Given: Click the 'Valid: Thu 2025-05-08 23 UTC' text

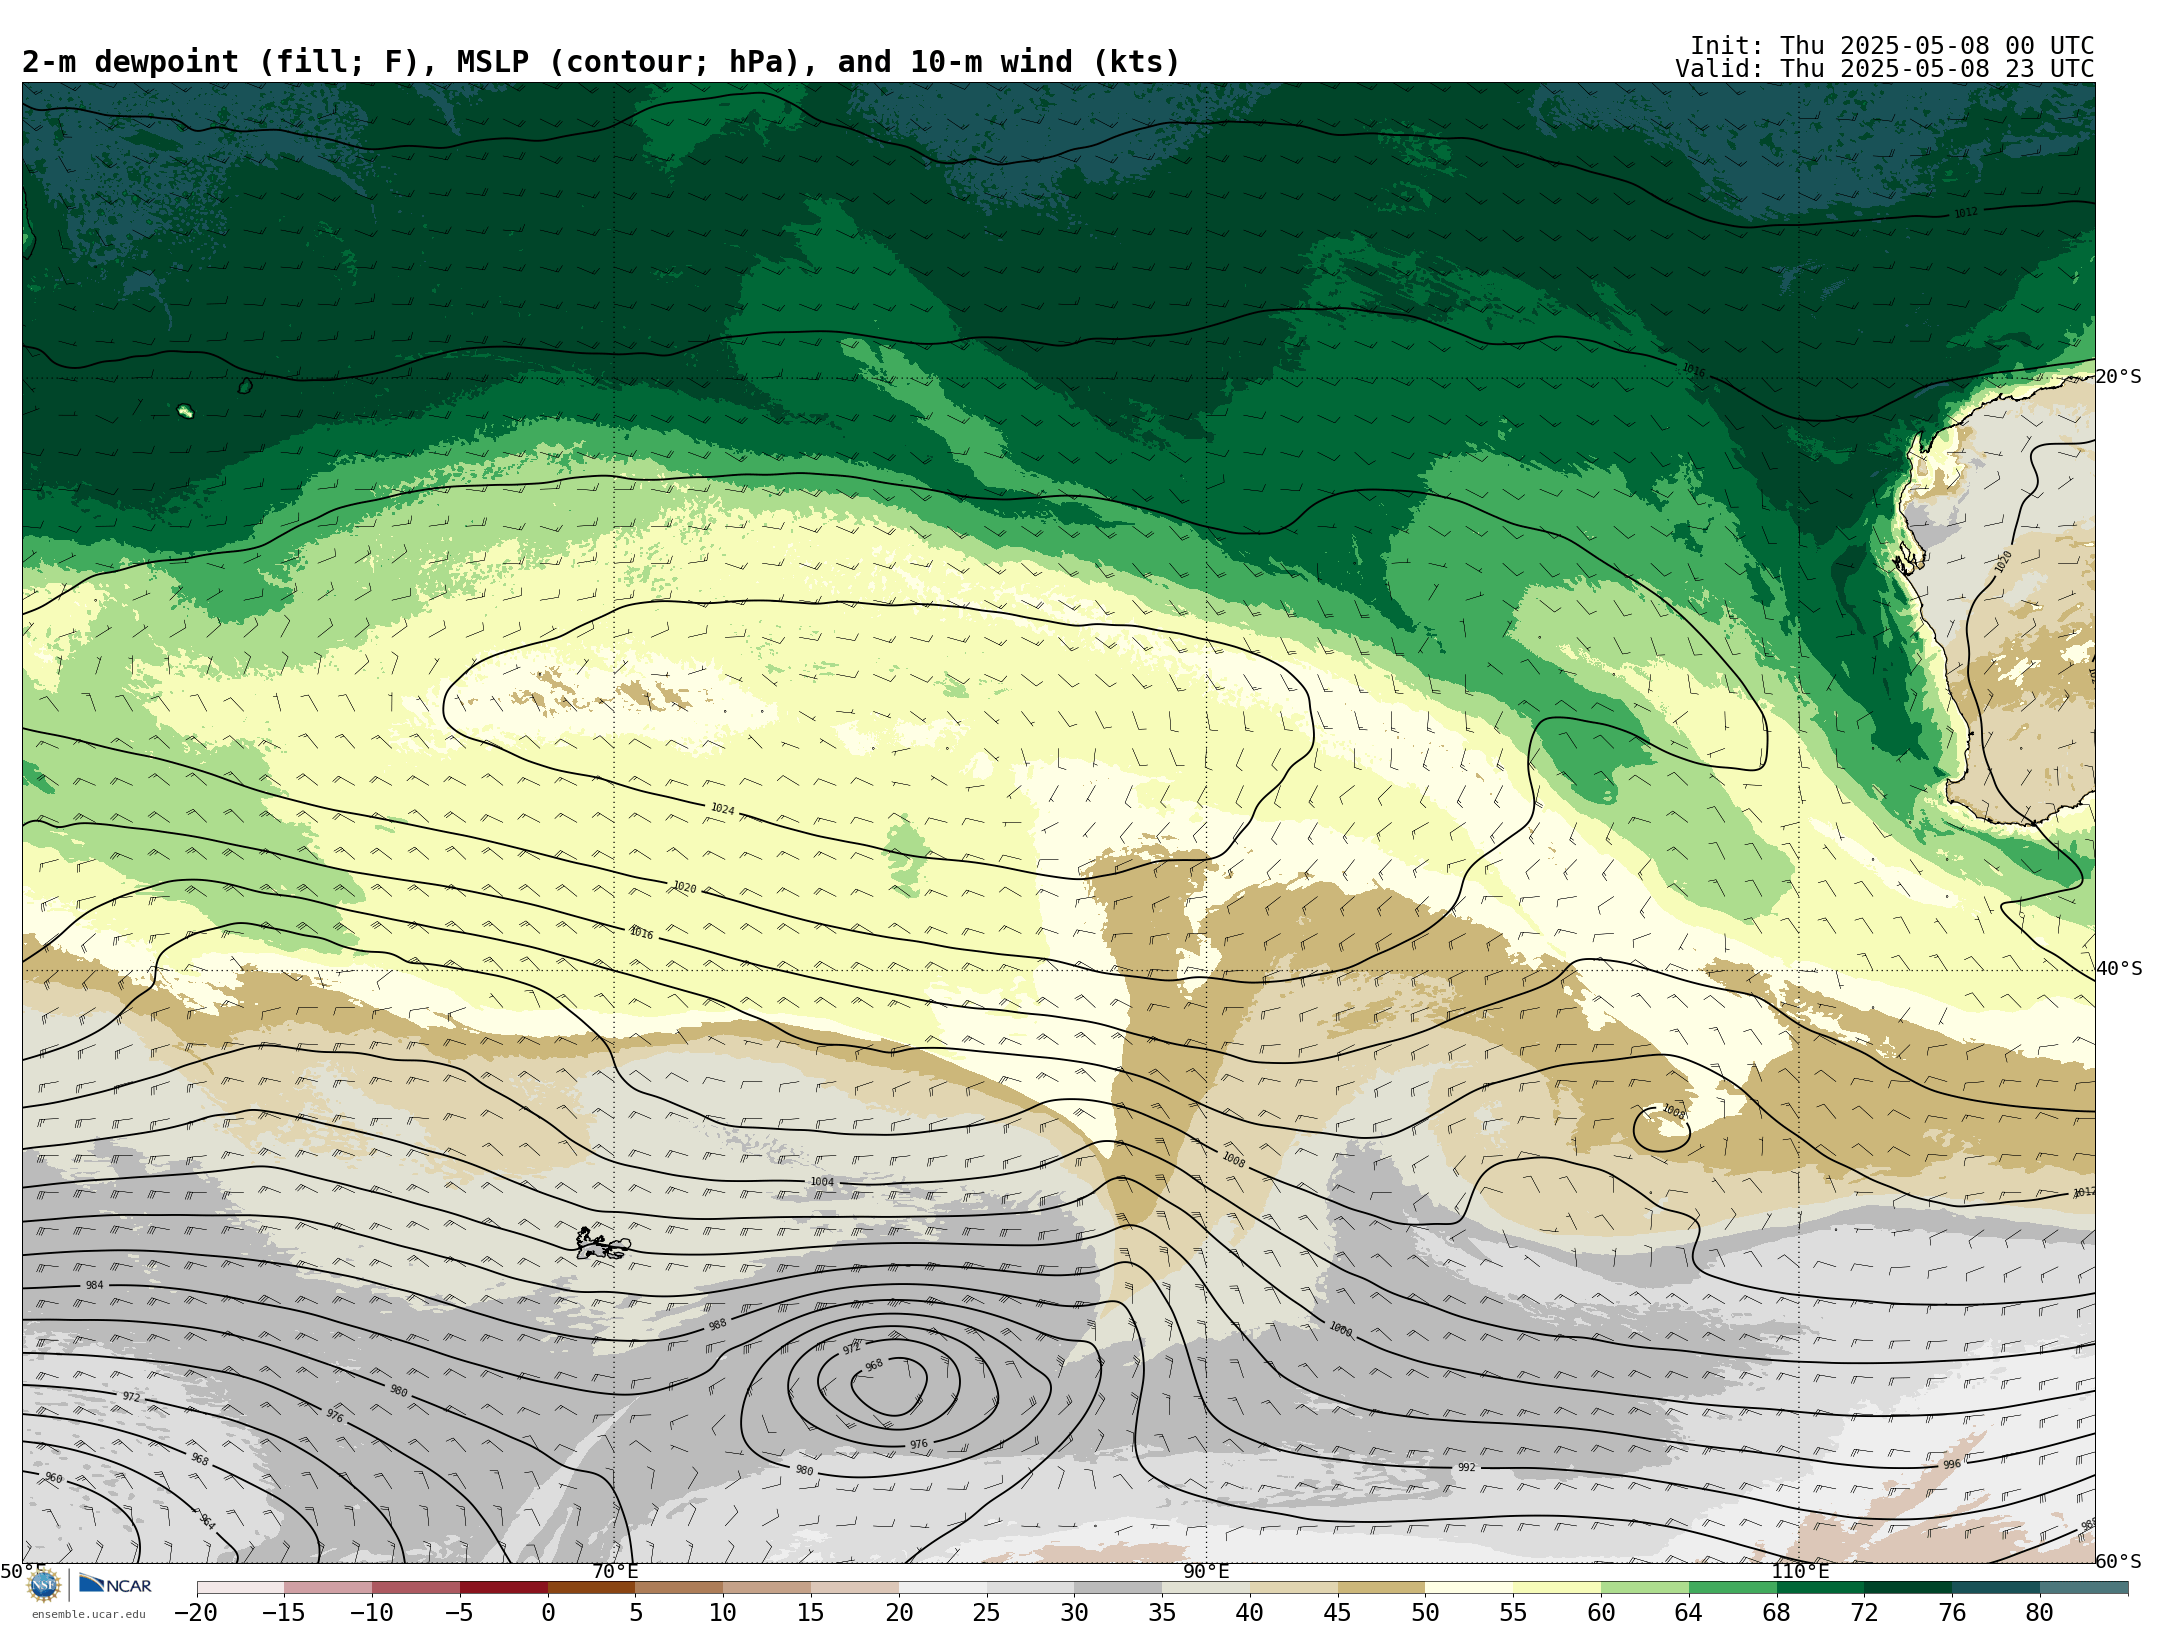Looking at the screenshot, I should 1885,69.
